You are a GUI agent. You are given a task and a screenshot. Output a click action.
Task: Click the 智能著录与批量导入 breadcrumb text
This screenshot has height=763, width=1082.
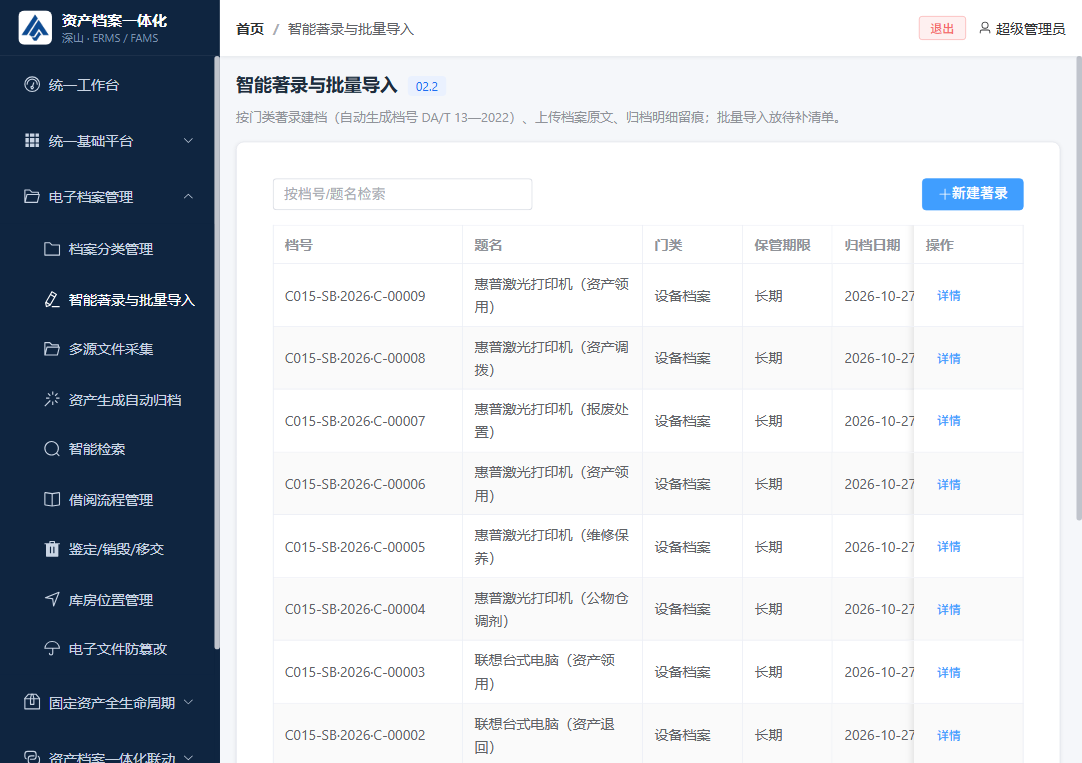pyautogui.click(x=351, y=29)
